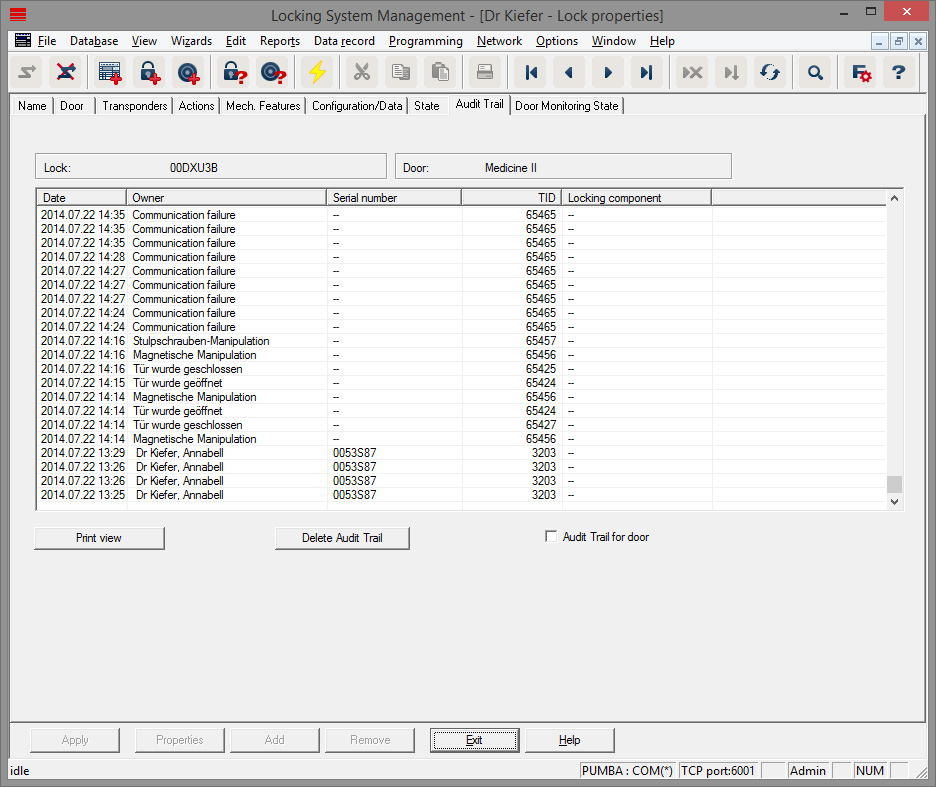Click the New lock icon on toolbar

point(147,72)
